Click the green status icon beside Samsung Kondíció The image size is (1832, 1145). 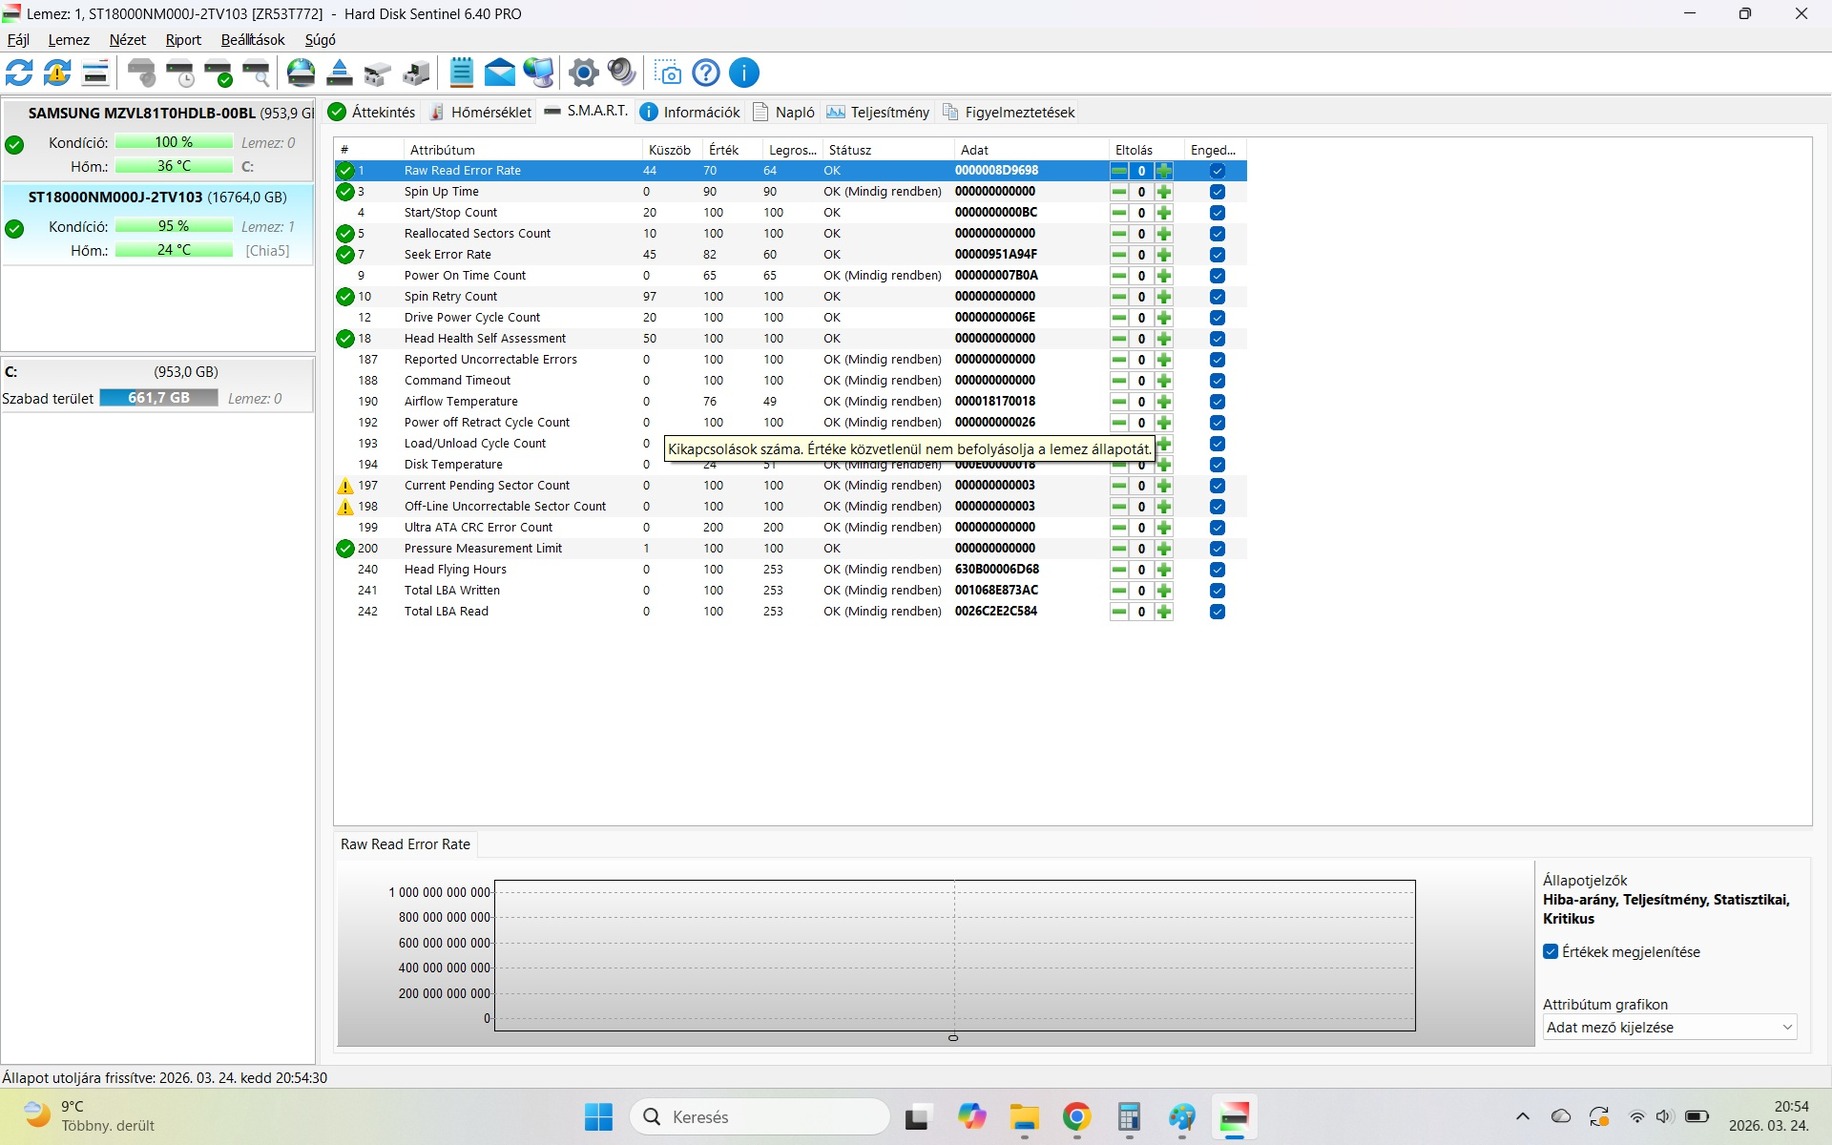(15, 145)
